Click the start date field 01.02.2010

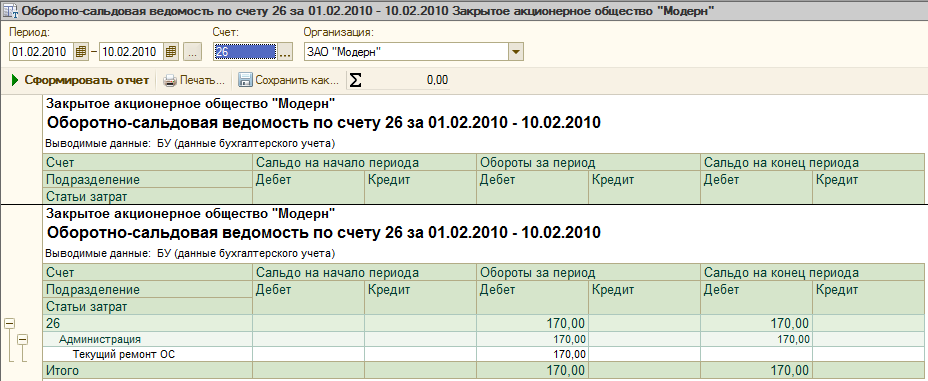point(42,52)
